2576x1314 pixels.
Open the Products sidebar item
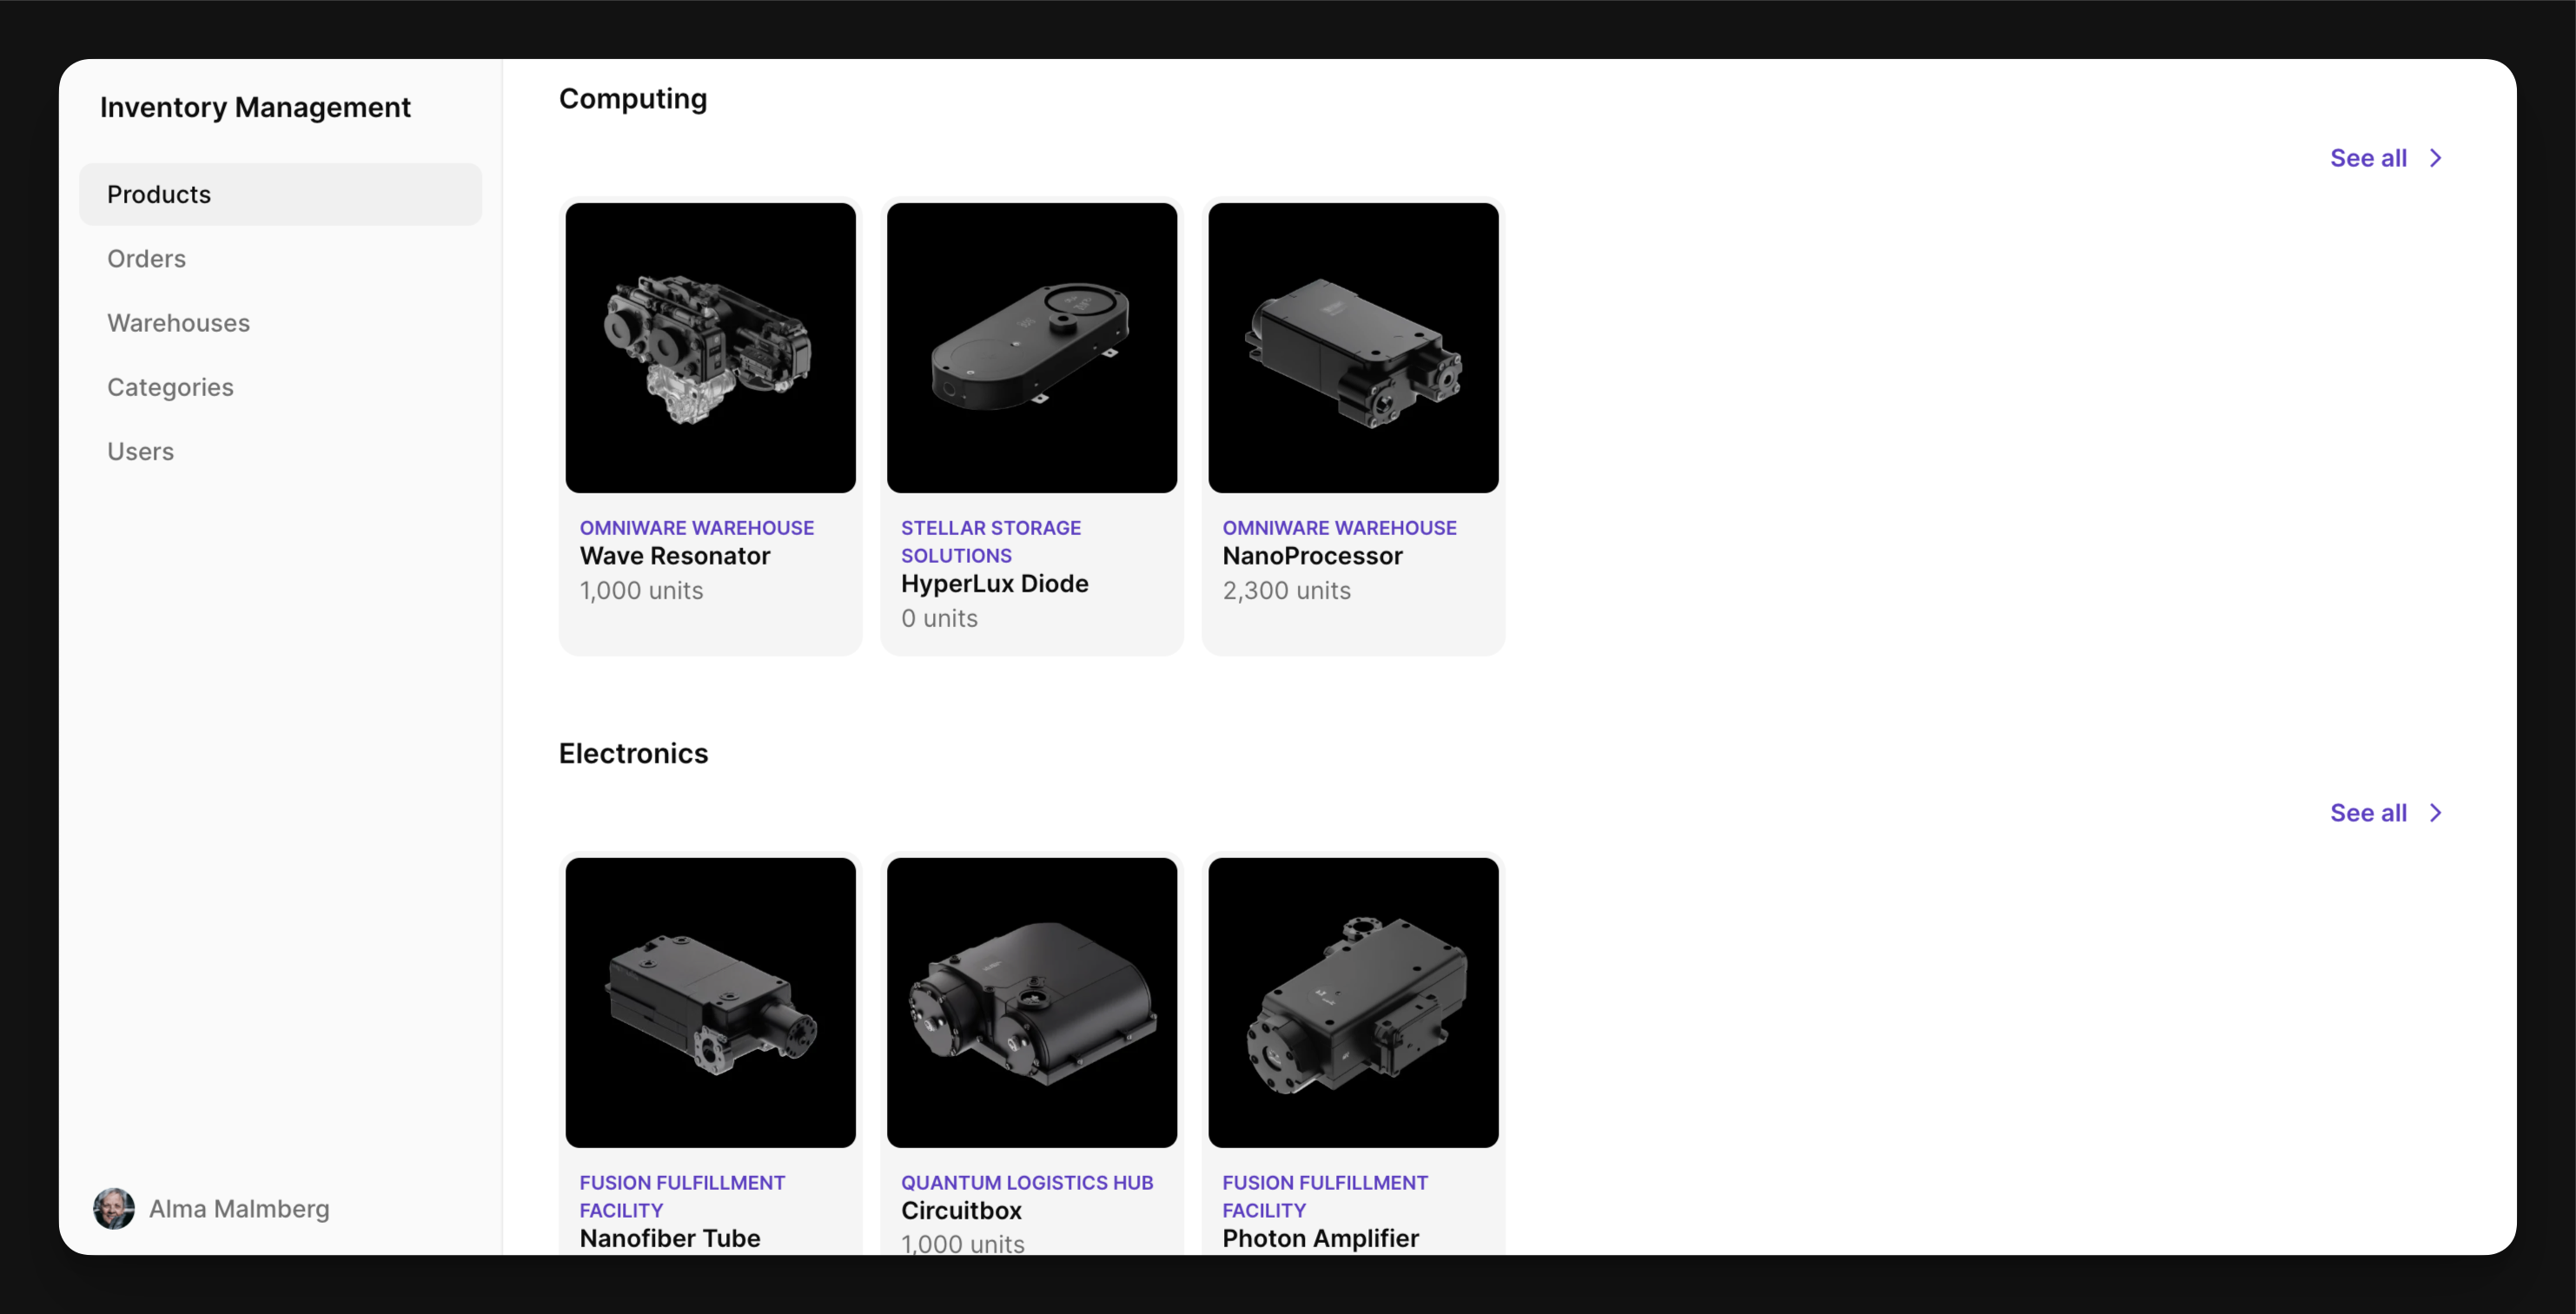280,194
